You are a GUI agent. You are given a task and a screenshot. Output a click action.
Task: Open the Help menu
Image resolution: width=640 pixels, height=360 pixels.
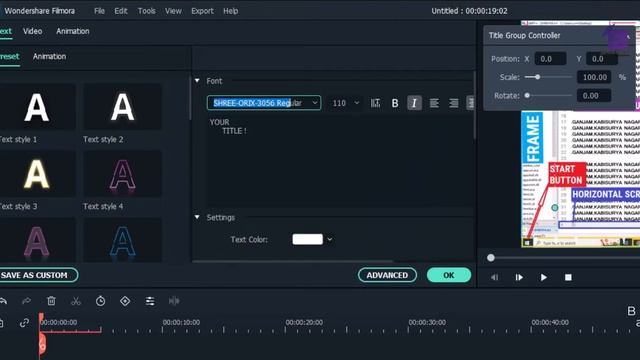(231, 11)
